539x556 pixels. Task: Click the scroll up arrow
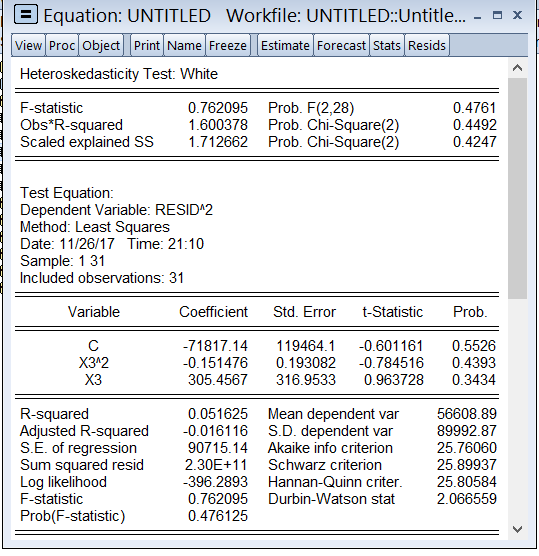[x=517, y=68]
